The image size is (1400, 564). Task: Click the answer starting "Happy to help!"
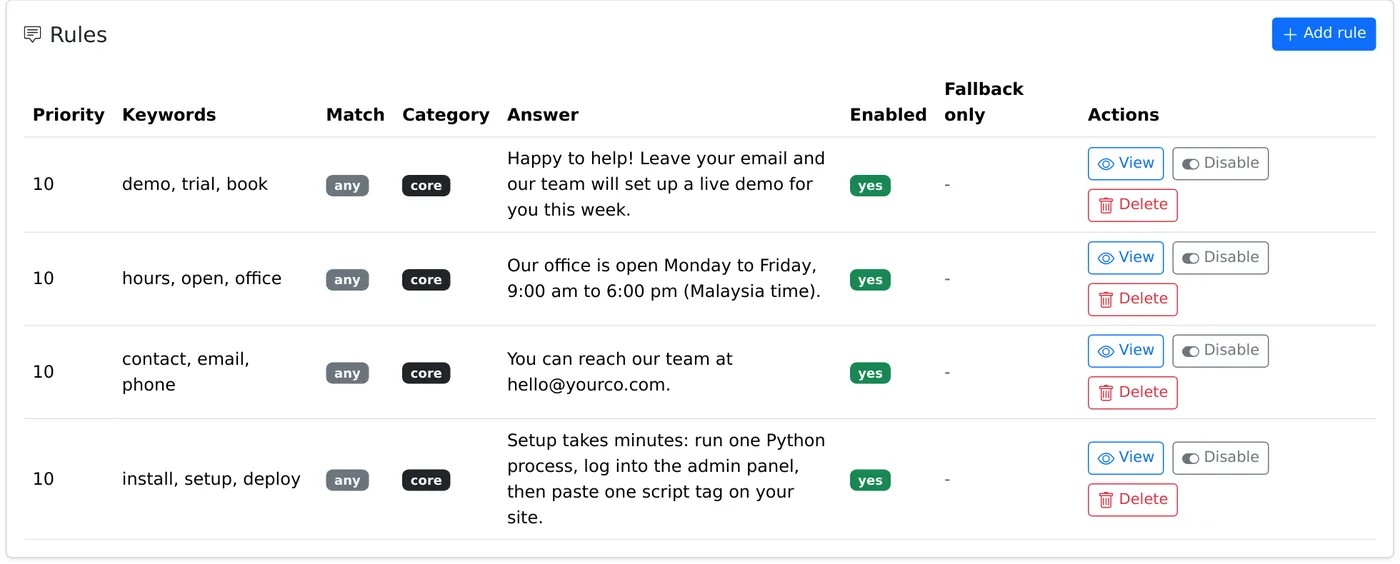tap(666, 184)
